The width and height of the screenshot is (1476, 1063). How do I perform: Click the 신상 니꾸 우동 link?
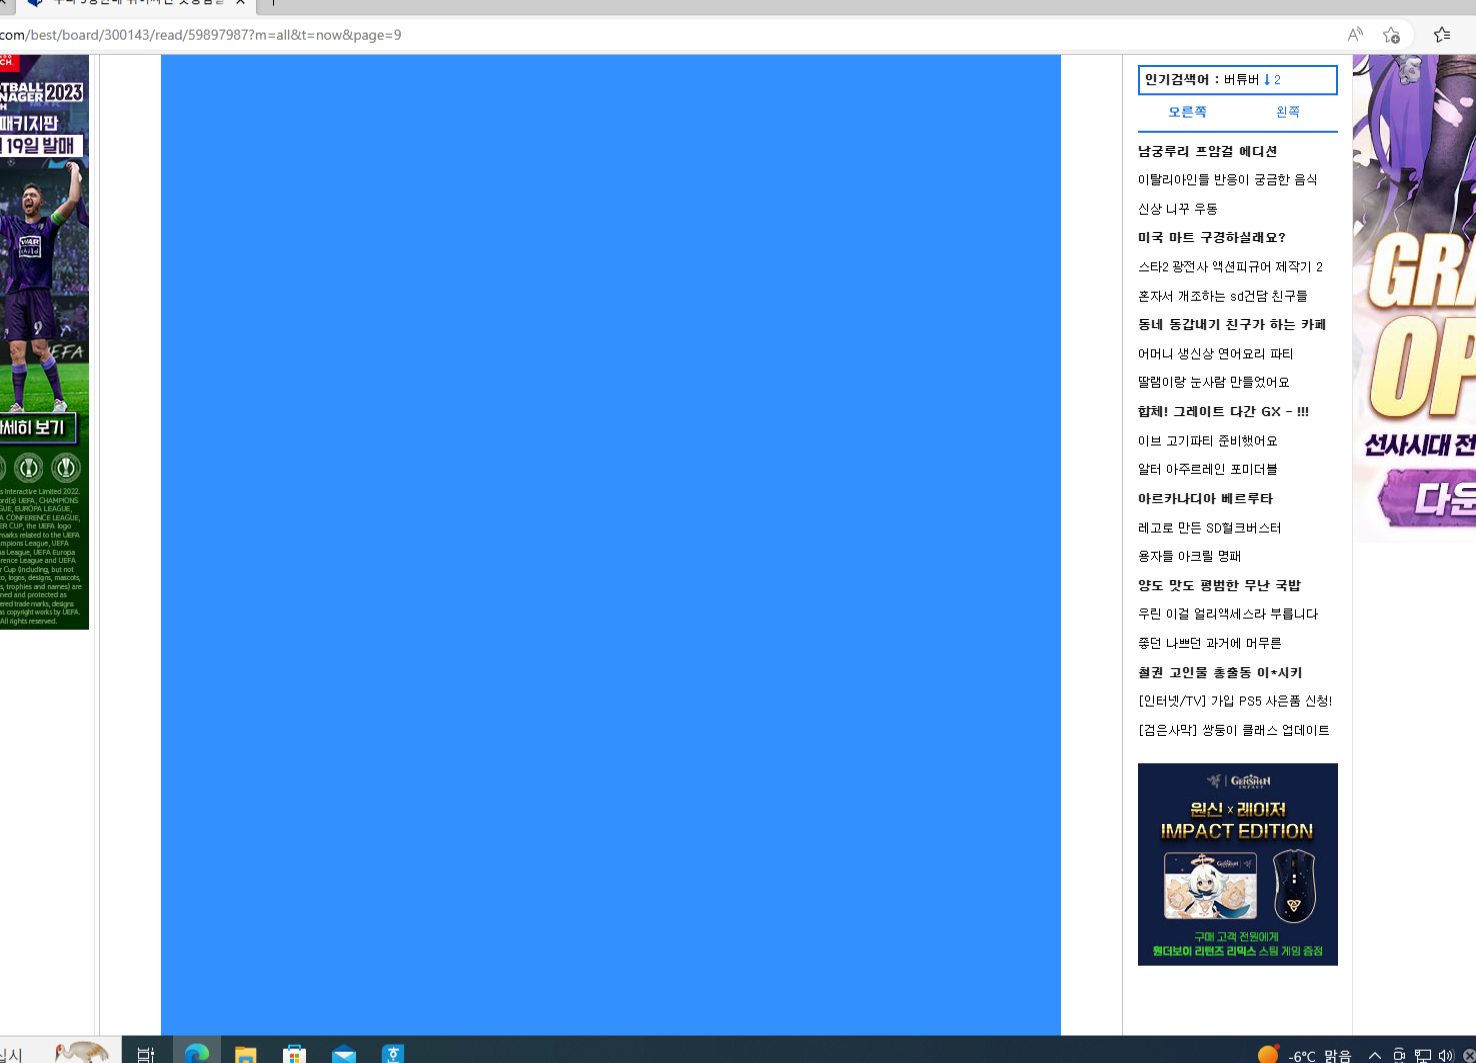[x=1177, y=209]
